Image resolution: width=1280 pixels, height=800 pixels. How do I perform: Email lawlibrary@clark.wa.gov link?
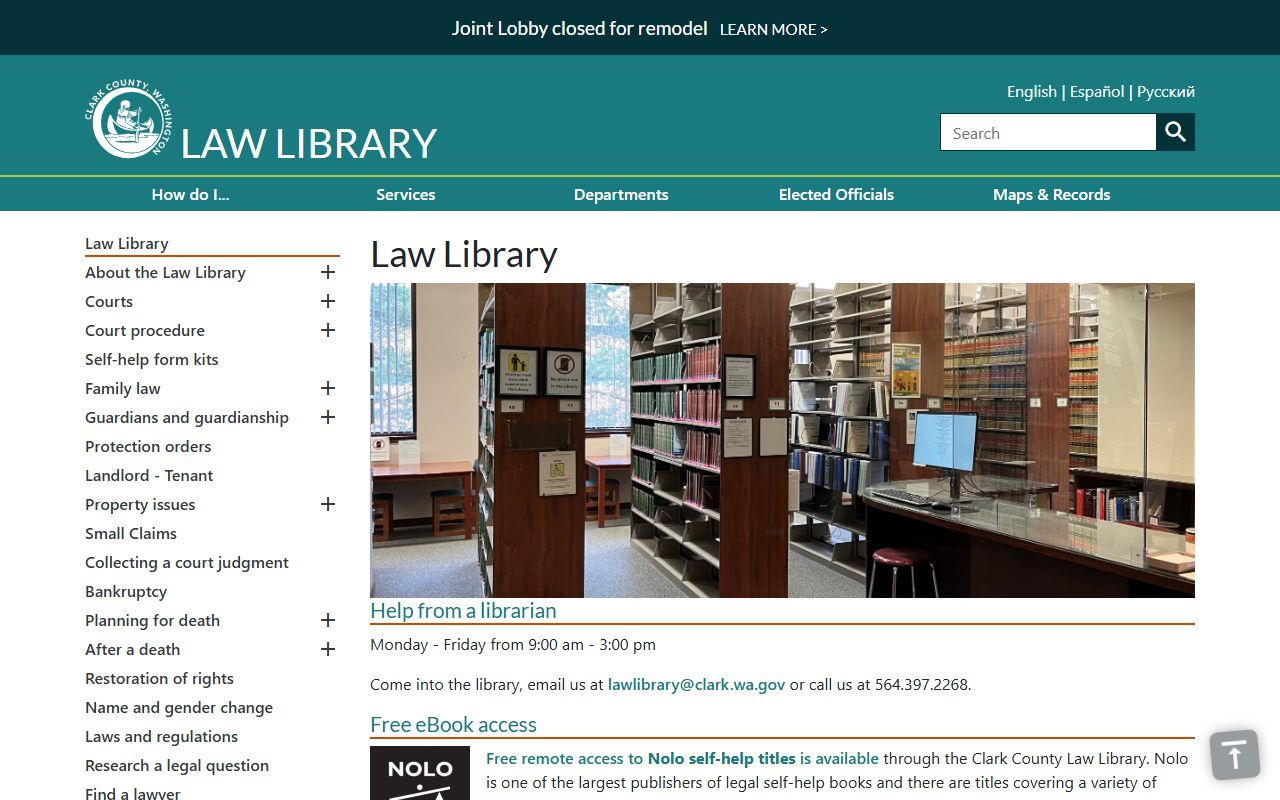coord(696,684)
